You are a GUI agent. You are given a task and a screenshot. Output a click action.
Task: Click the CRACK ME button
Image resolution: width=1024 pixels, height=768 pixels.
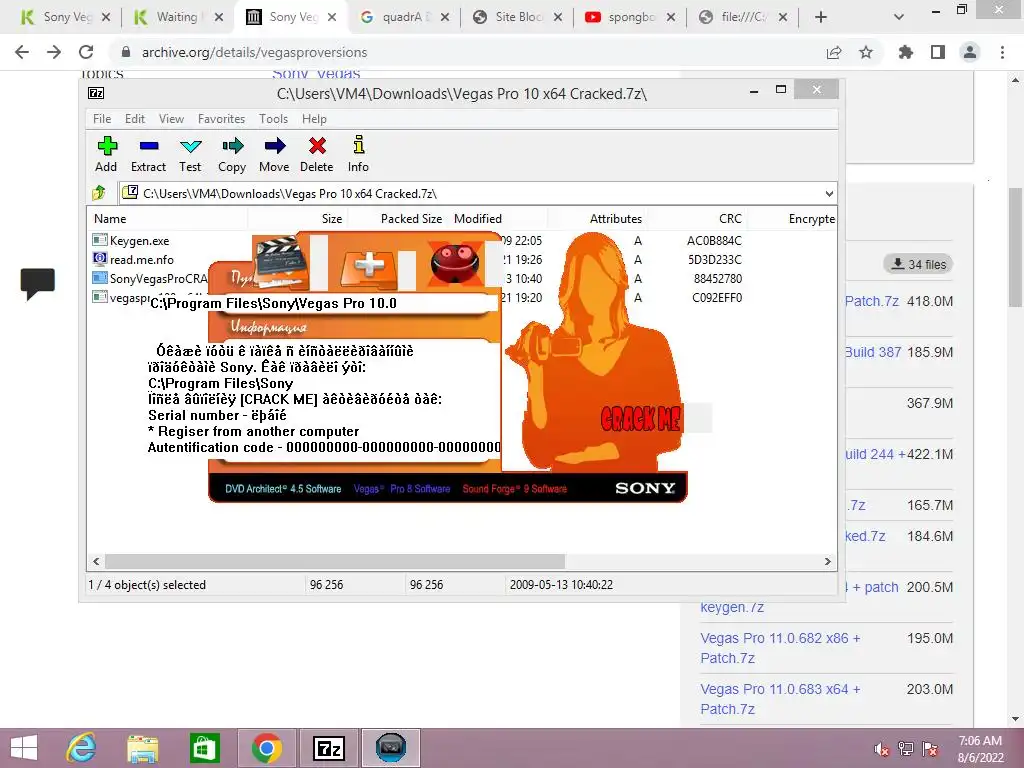click(x=640, y=419)
